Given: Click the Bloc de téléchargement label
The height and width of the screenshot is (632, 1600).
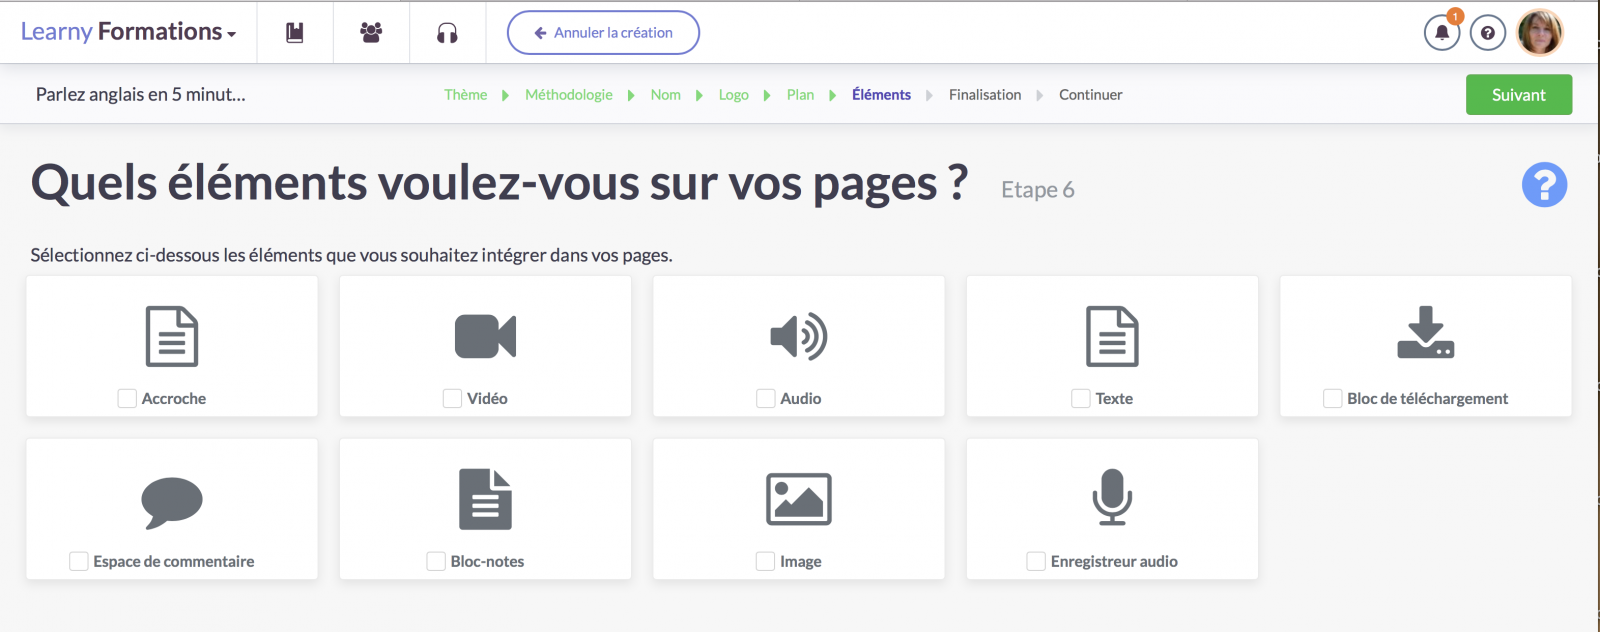Looking at the screenshot, I should point(1427,398).
